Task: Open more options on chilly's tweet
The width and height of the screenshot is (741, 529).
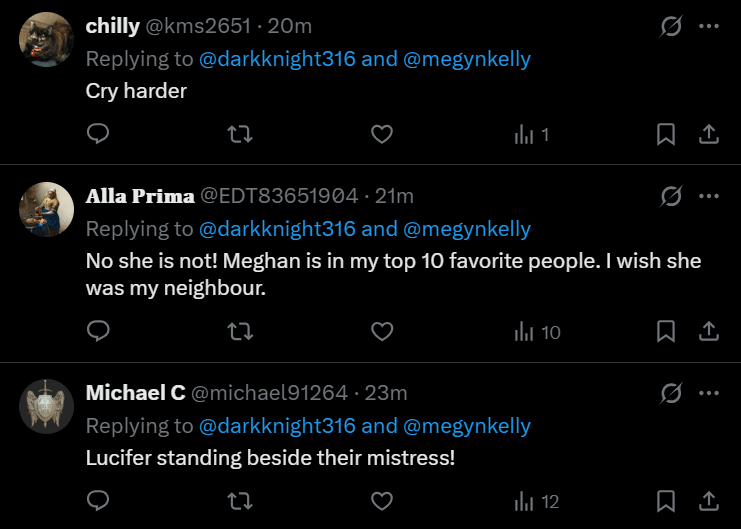Action: click(708, 27)
